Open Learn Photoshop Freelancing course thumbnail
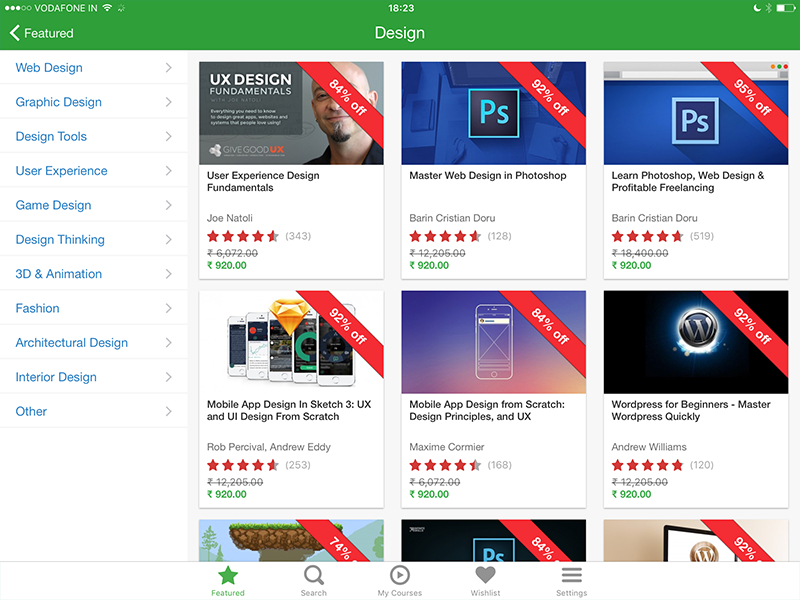800x600 pixels. [696, 113]
